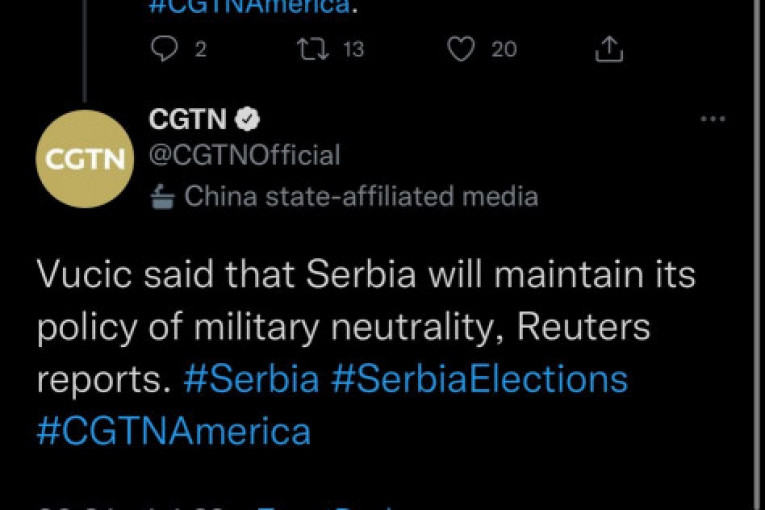Open the #Serbia hashtag
765x510 pixels.
[252, 380]
